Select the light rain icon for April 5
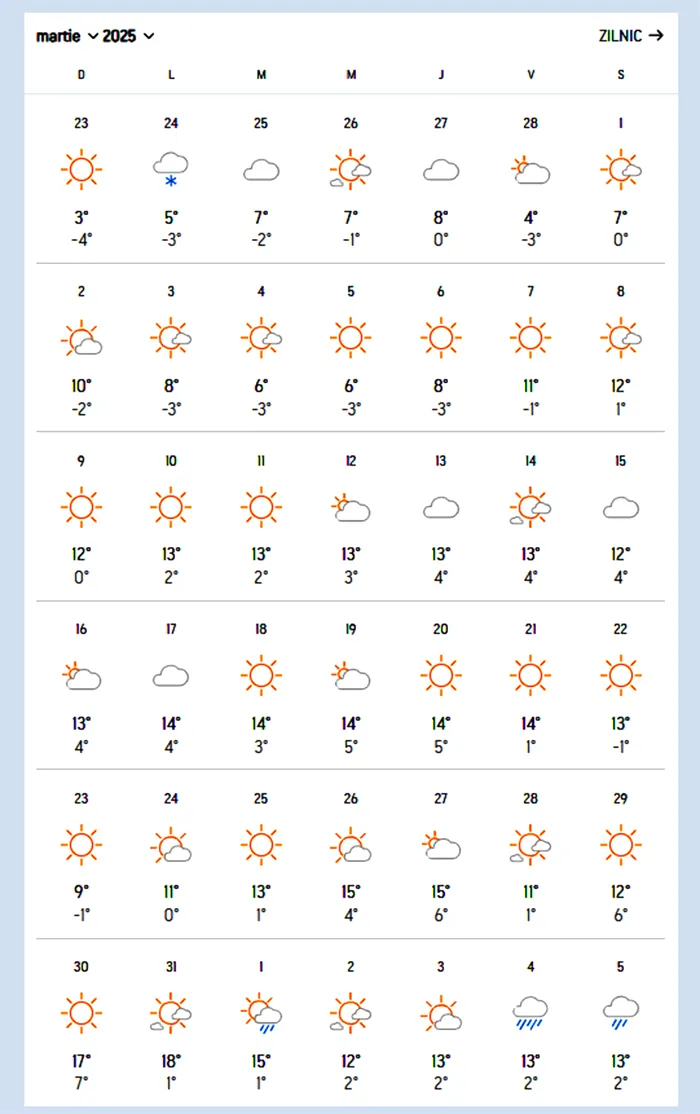The width and height of the screenshot is (700, 1114). pos(620,1013)
